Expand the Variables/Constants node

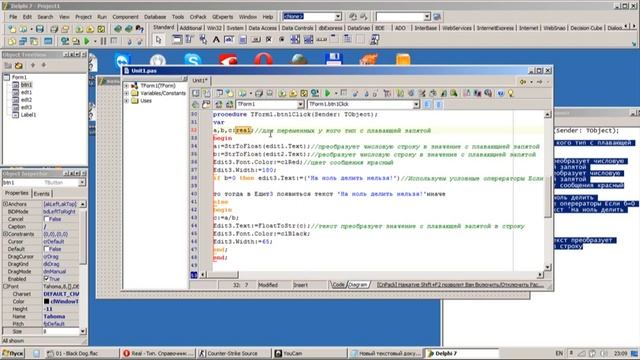point(127,93)
